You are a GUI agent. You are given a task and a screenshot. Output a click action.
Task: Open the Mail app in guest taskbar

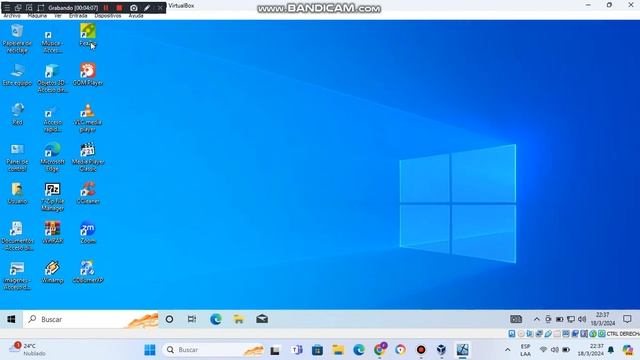pos(262,319)
